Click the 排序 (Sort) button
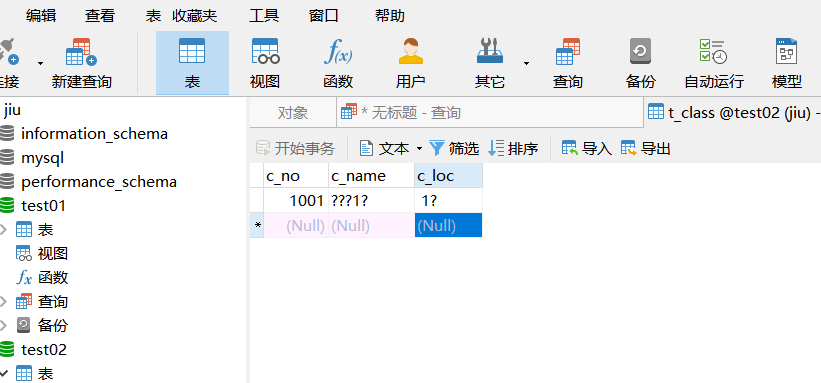The width and height of the screenshot is (821, 383). click(x=513, y=149)
